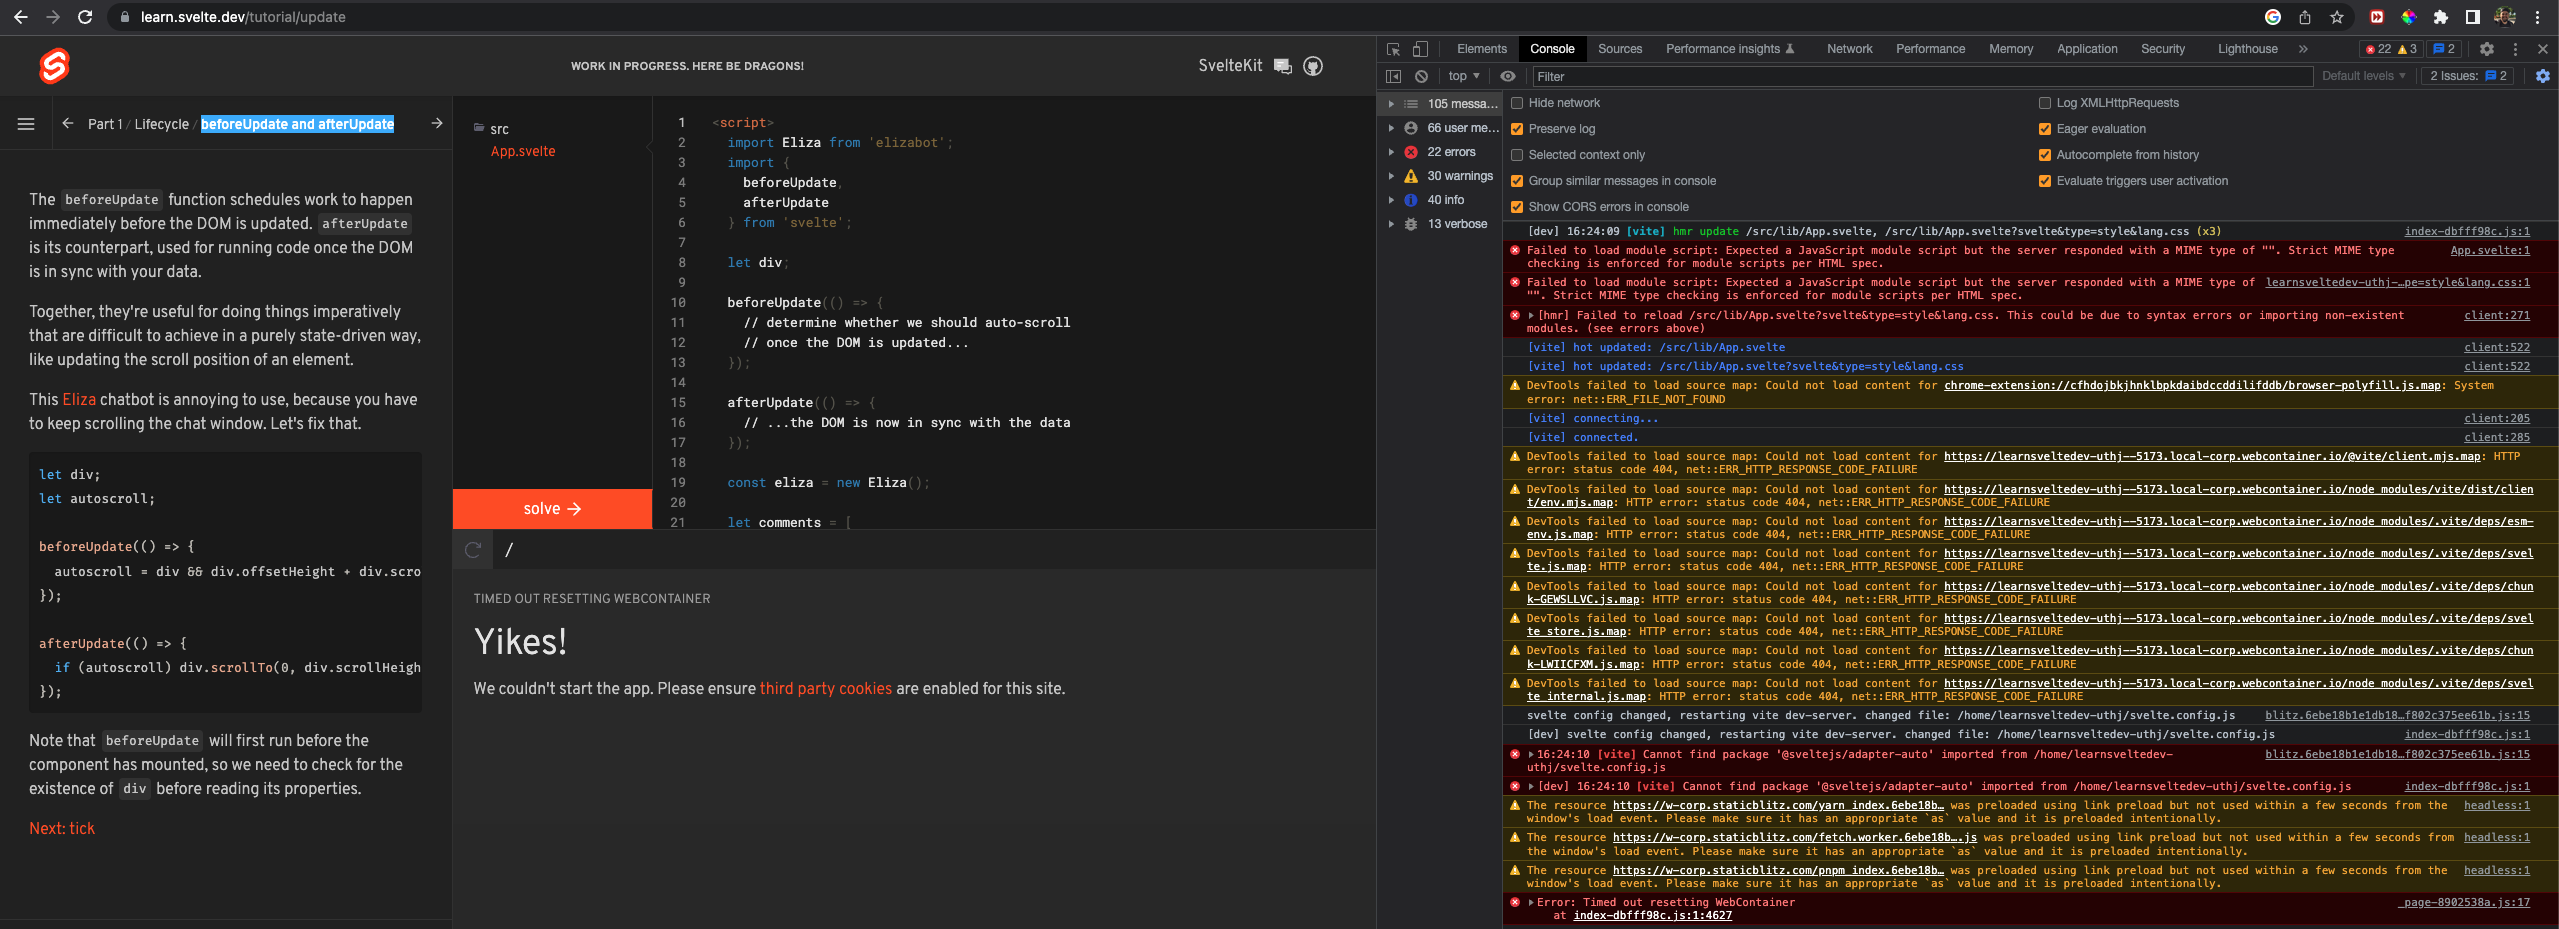2559x929 pixels.
Task: Open Default levels dropdown
Action: (x=2363, y=76)
